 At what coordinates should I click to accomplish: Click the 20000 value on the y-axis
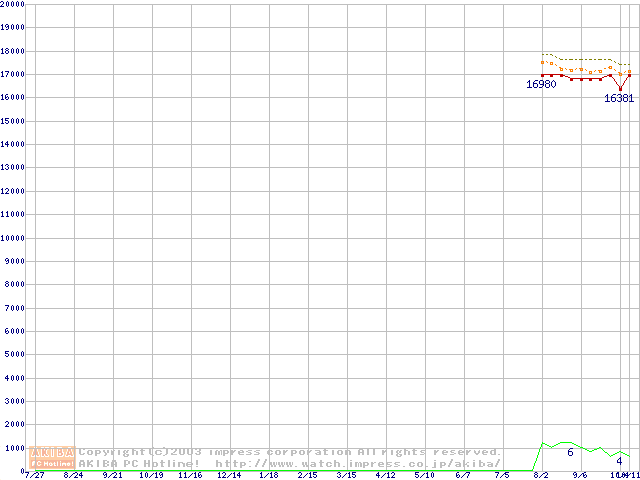click(x=14, y=5)
